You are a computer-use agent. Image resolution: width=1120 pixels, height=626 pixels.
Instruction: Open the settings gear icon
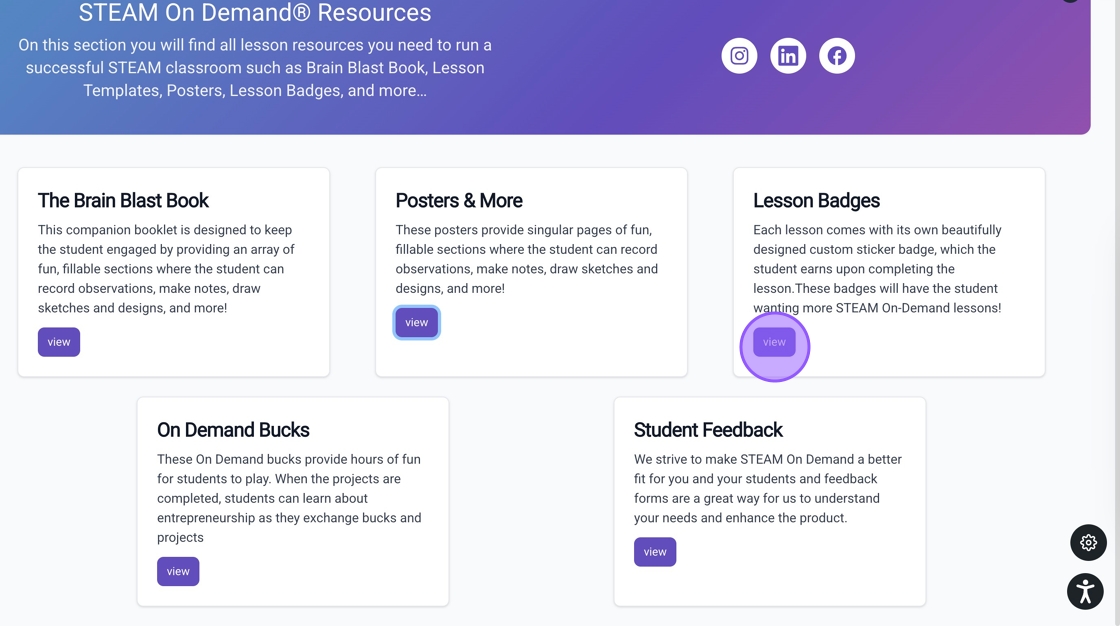pyautogui.click(x=1088, y=543)
